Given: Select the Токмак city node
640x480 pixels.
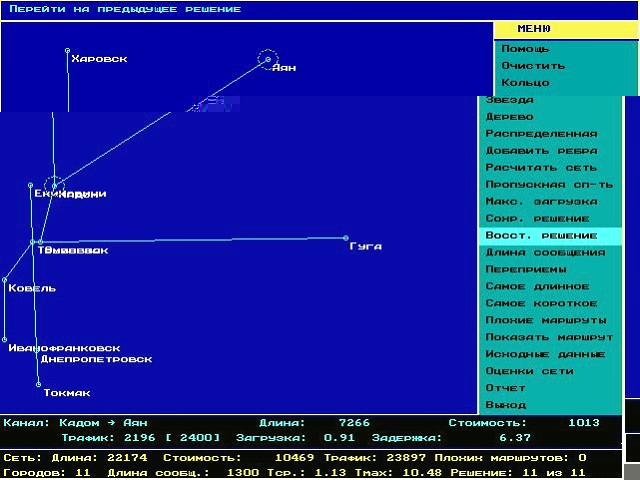Looking at the screenshot, I should (x=38, y=384).
